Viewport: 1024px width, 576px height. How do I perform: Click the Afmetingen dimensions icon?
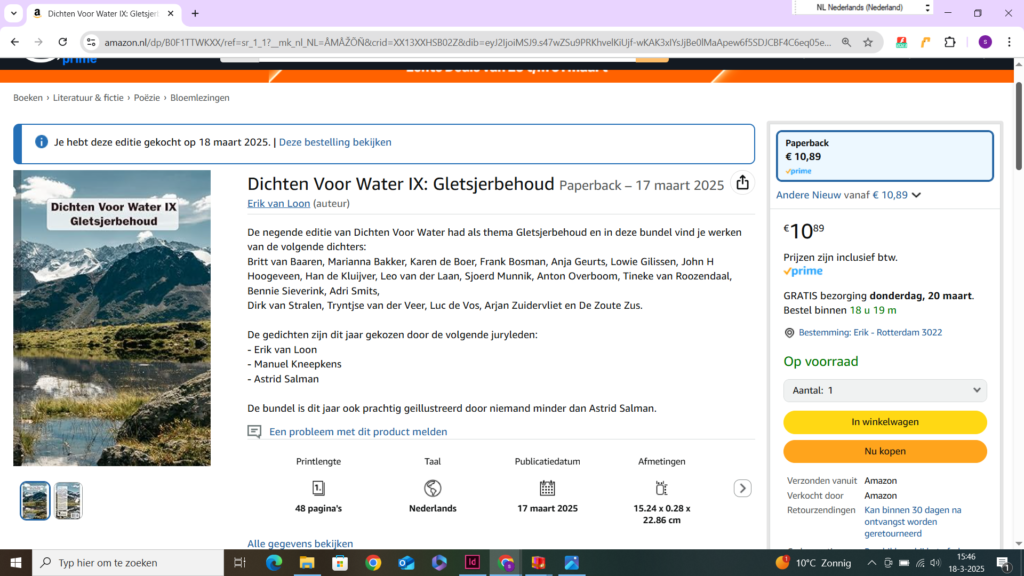[662, 488]
